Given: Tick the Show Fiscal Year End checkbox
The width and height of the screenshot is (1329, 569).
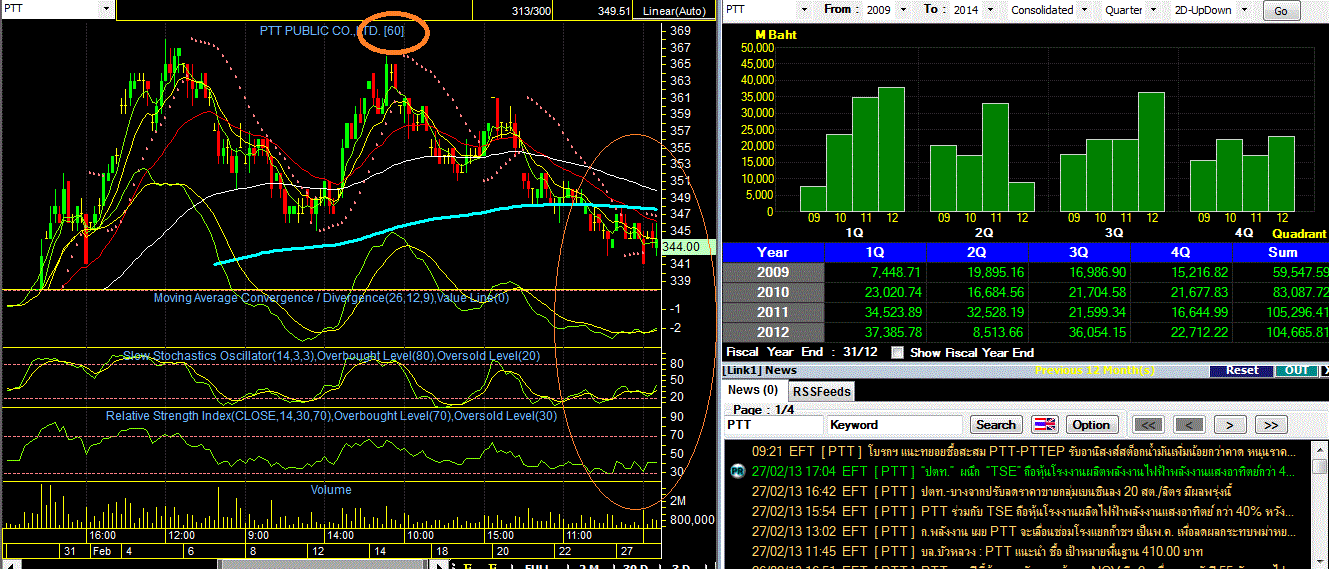Looking at the screenshot, I should (x=897, y=352).
